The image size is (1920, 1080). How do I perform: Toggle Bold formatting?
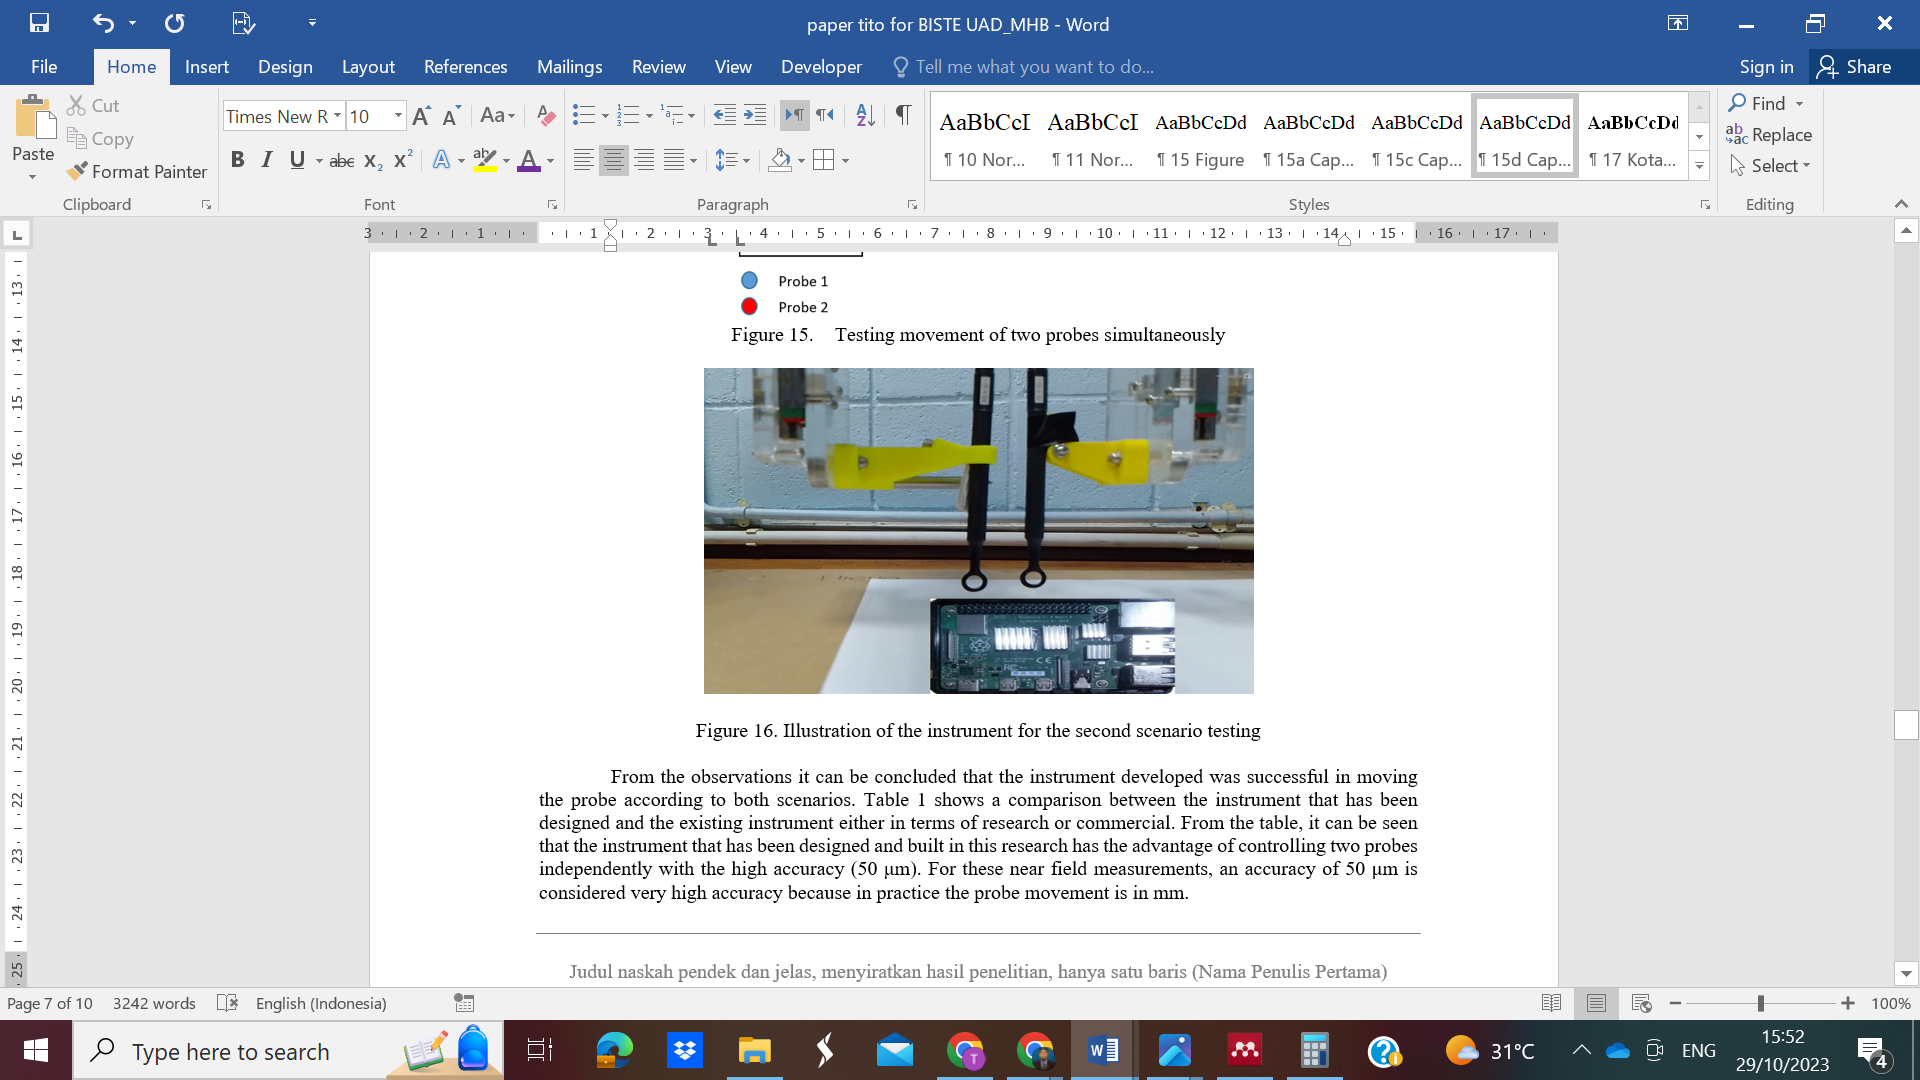point(237,160)
